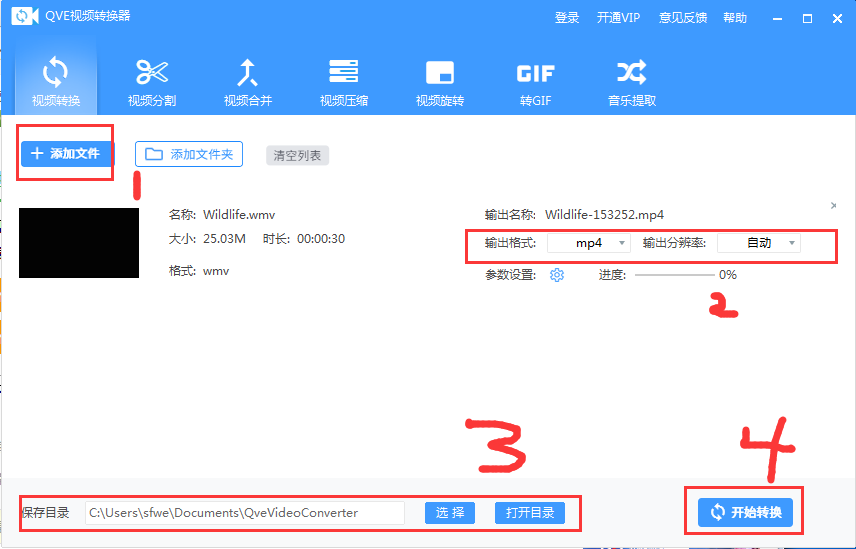Remove Wildlife.wmv with the small x icon
This screenshot has height=549, width=856.
point(833,206)
